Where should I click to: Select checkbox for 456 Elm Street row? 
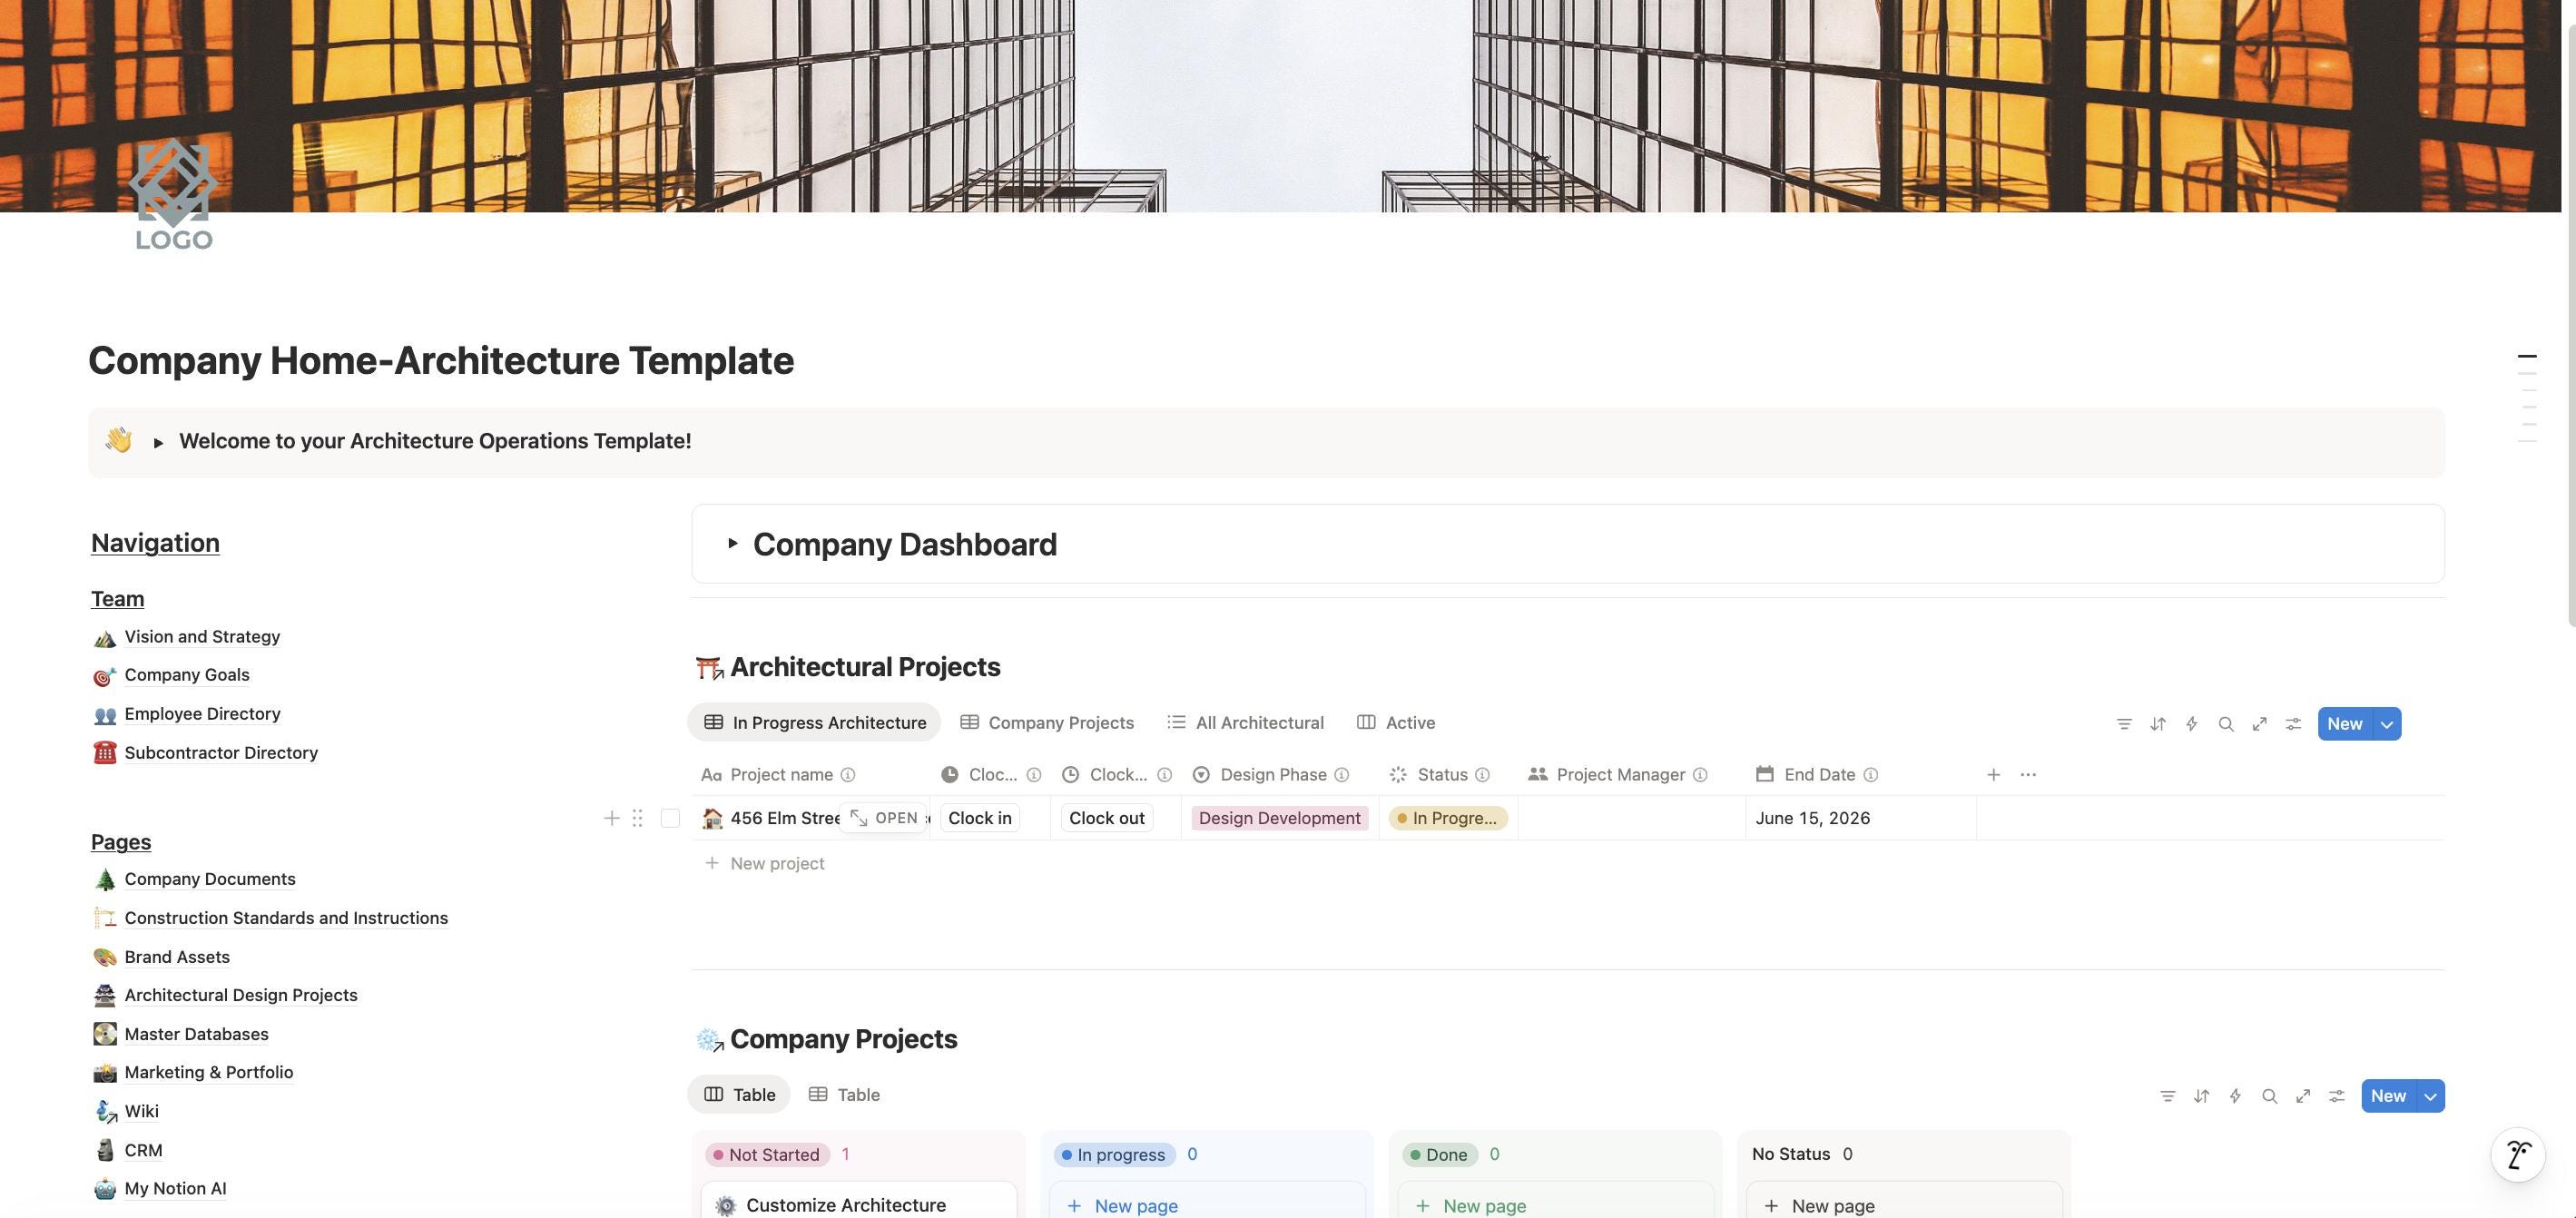[670, 818]
